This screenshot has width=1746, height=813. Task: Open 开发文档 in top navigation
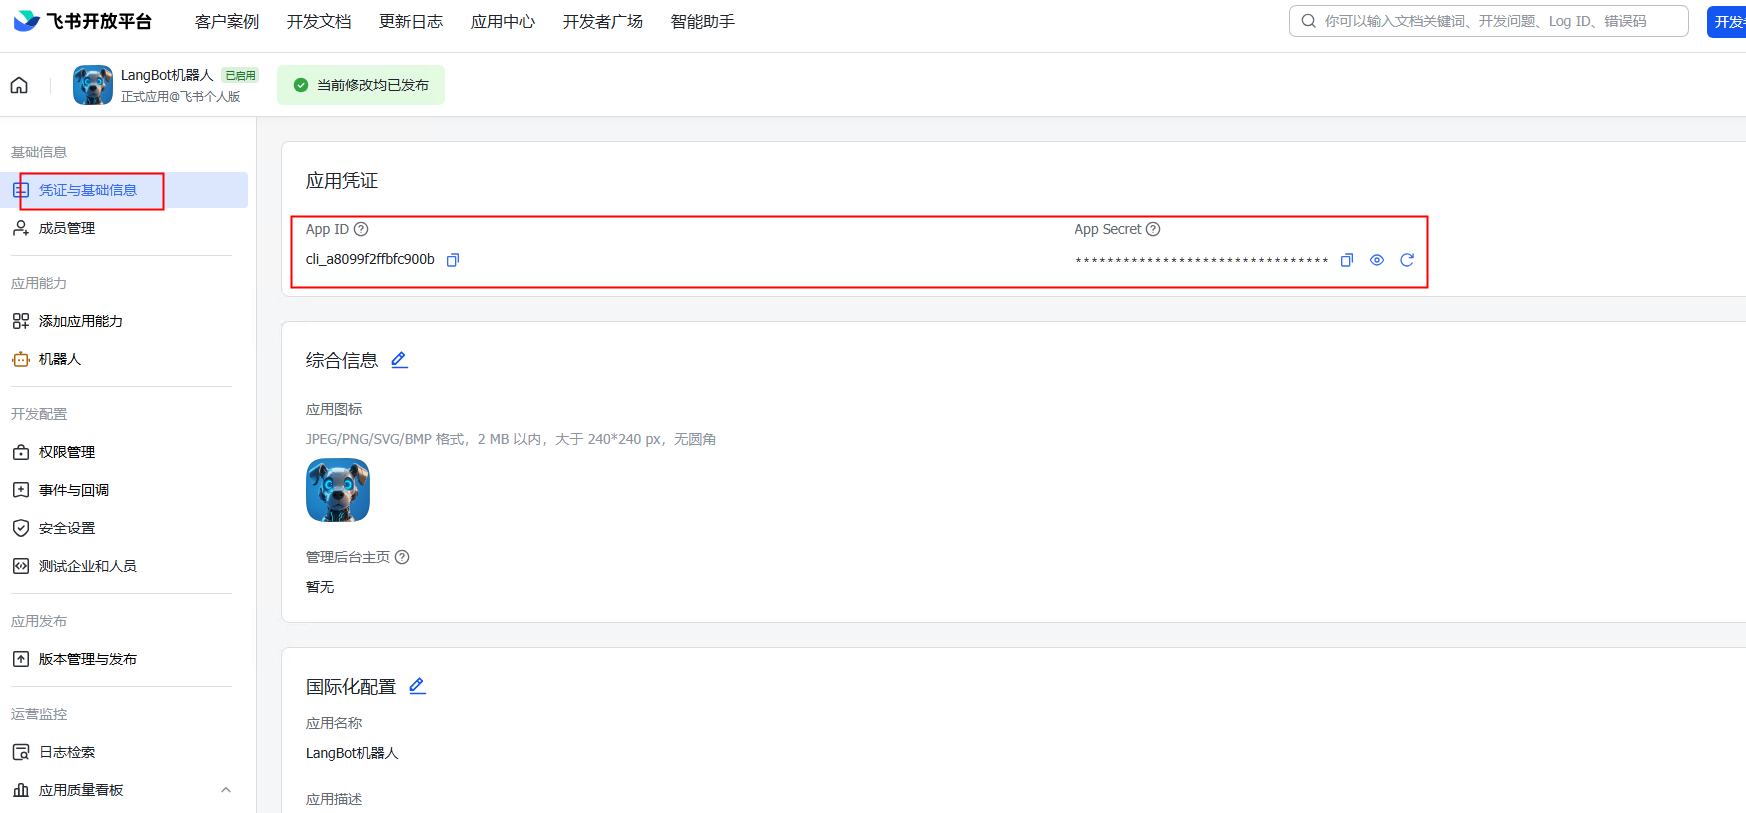point(319,21)
